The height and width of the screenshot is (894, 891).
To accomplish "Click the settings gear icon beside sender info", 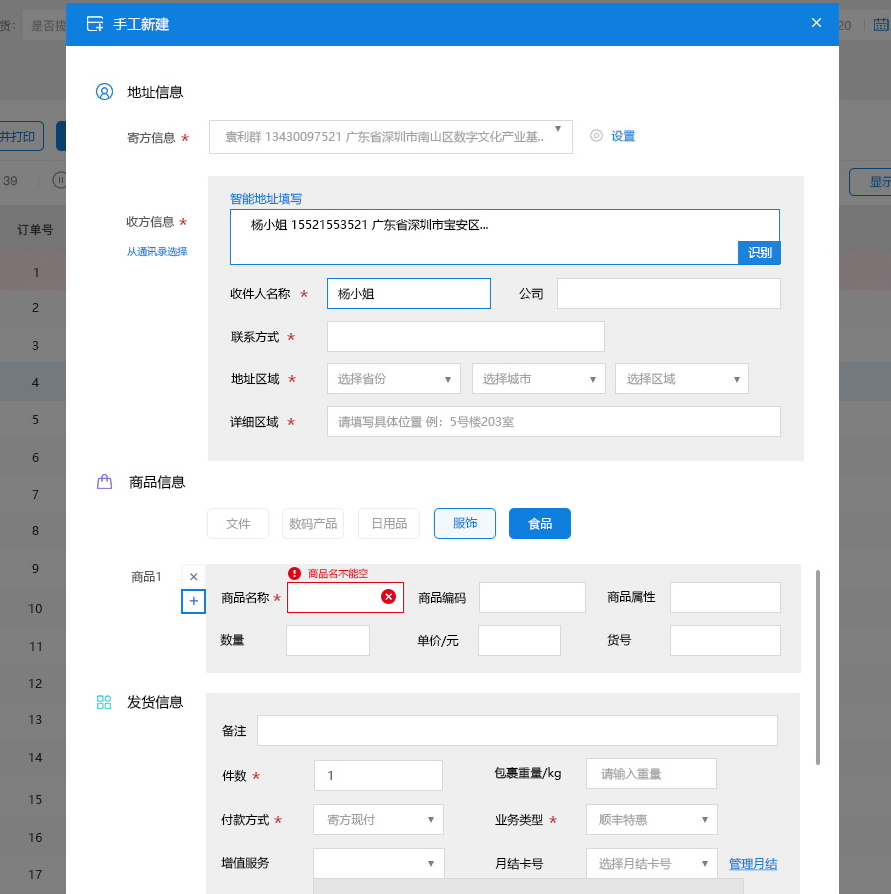I will coord(597,136).
